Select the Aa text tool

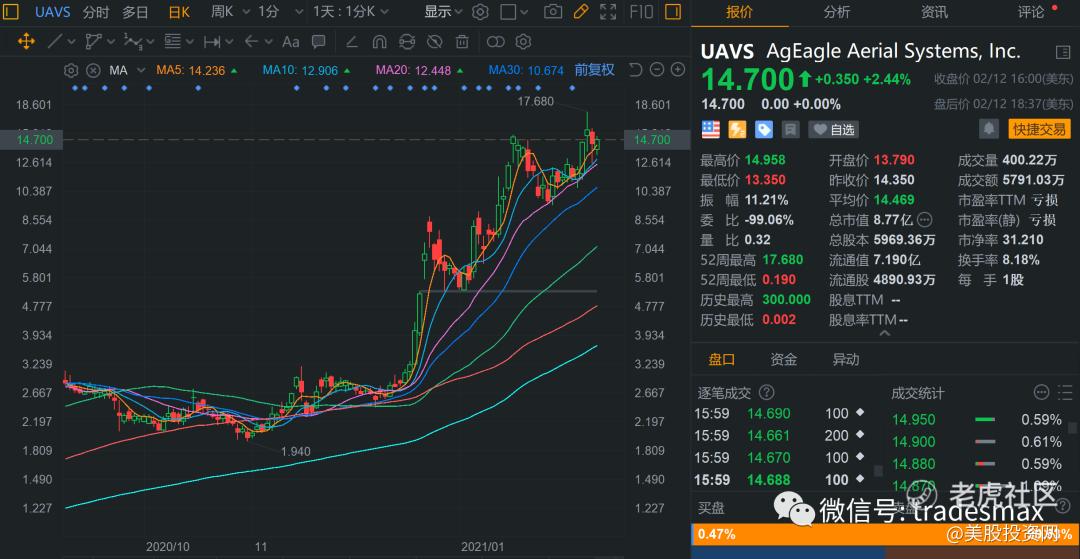pyautogui.click(x=291, y=42)
